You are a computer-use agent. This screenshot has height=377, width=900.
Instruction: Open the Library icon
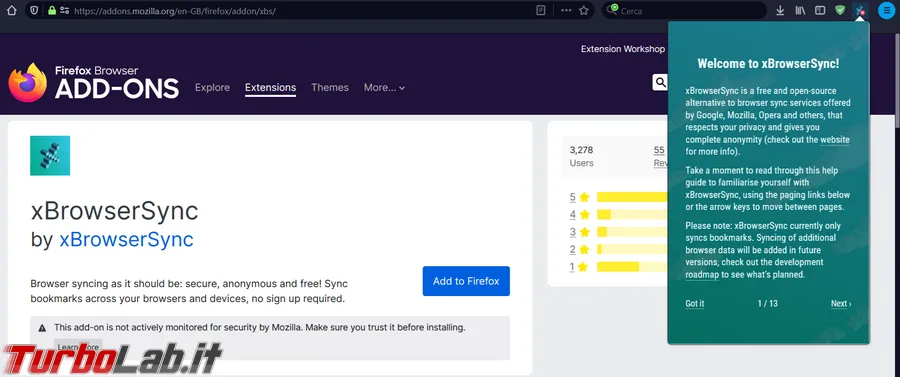coord(800,10)
